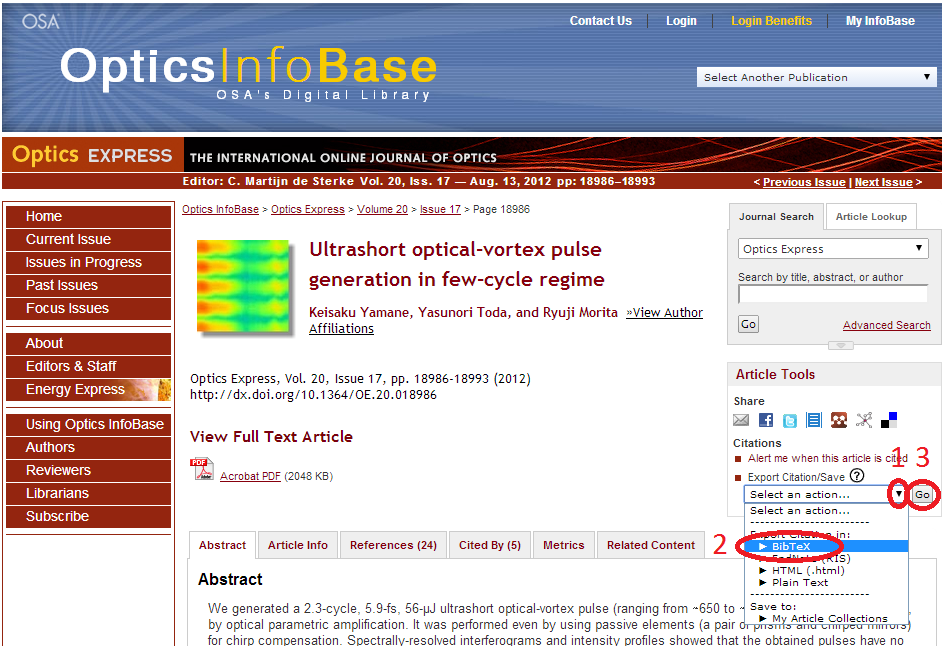The width and height of the screenshot is (942, 646).
Task: Open My InfoBase link
Action: point(880,21)
